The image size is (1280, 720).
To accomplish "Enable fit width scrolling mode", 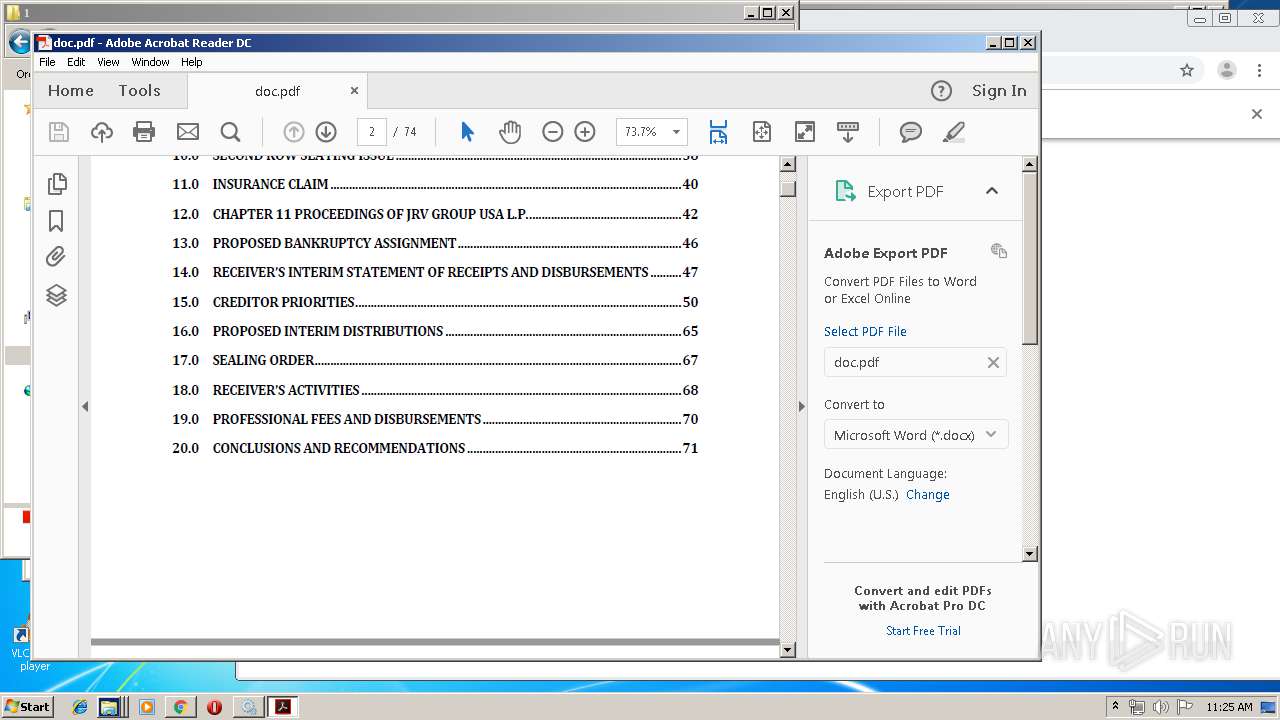I will click(x=718, y=132).
